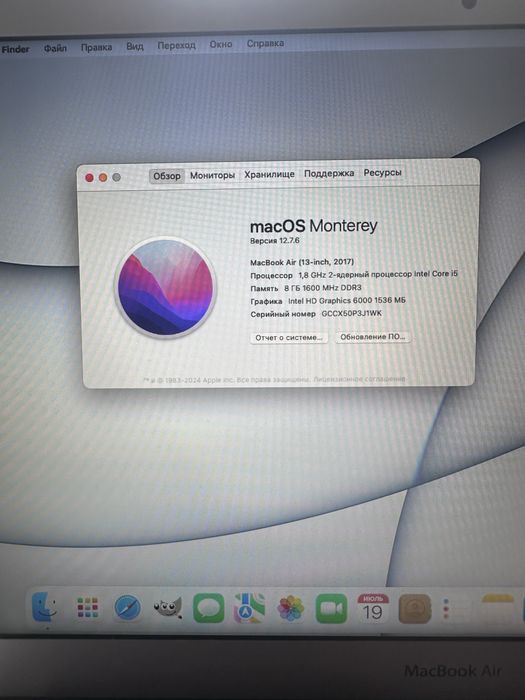Minimize the About This Mac window
525x700 pixels.
click(103, 177)
